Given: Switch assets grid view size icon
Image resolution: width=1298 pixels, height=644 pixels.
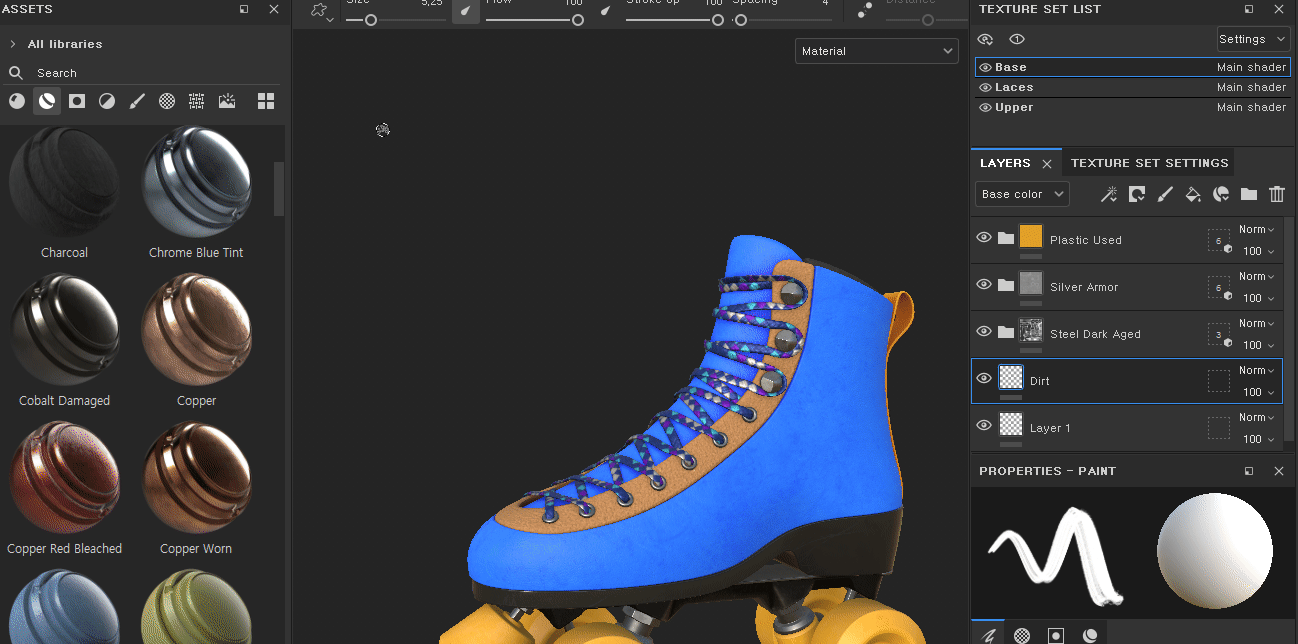Looking at the screenshot, I should (266, 101).
